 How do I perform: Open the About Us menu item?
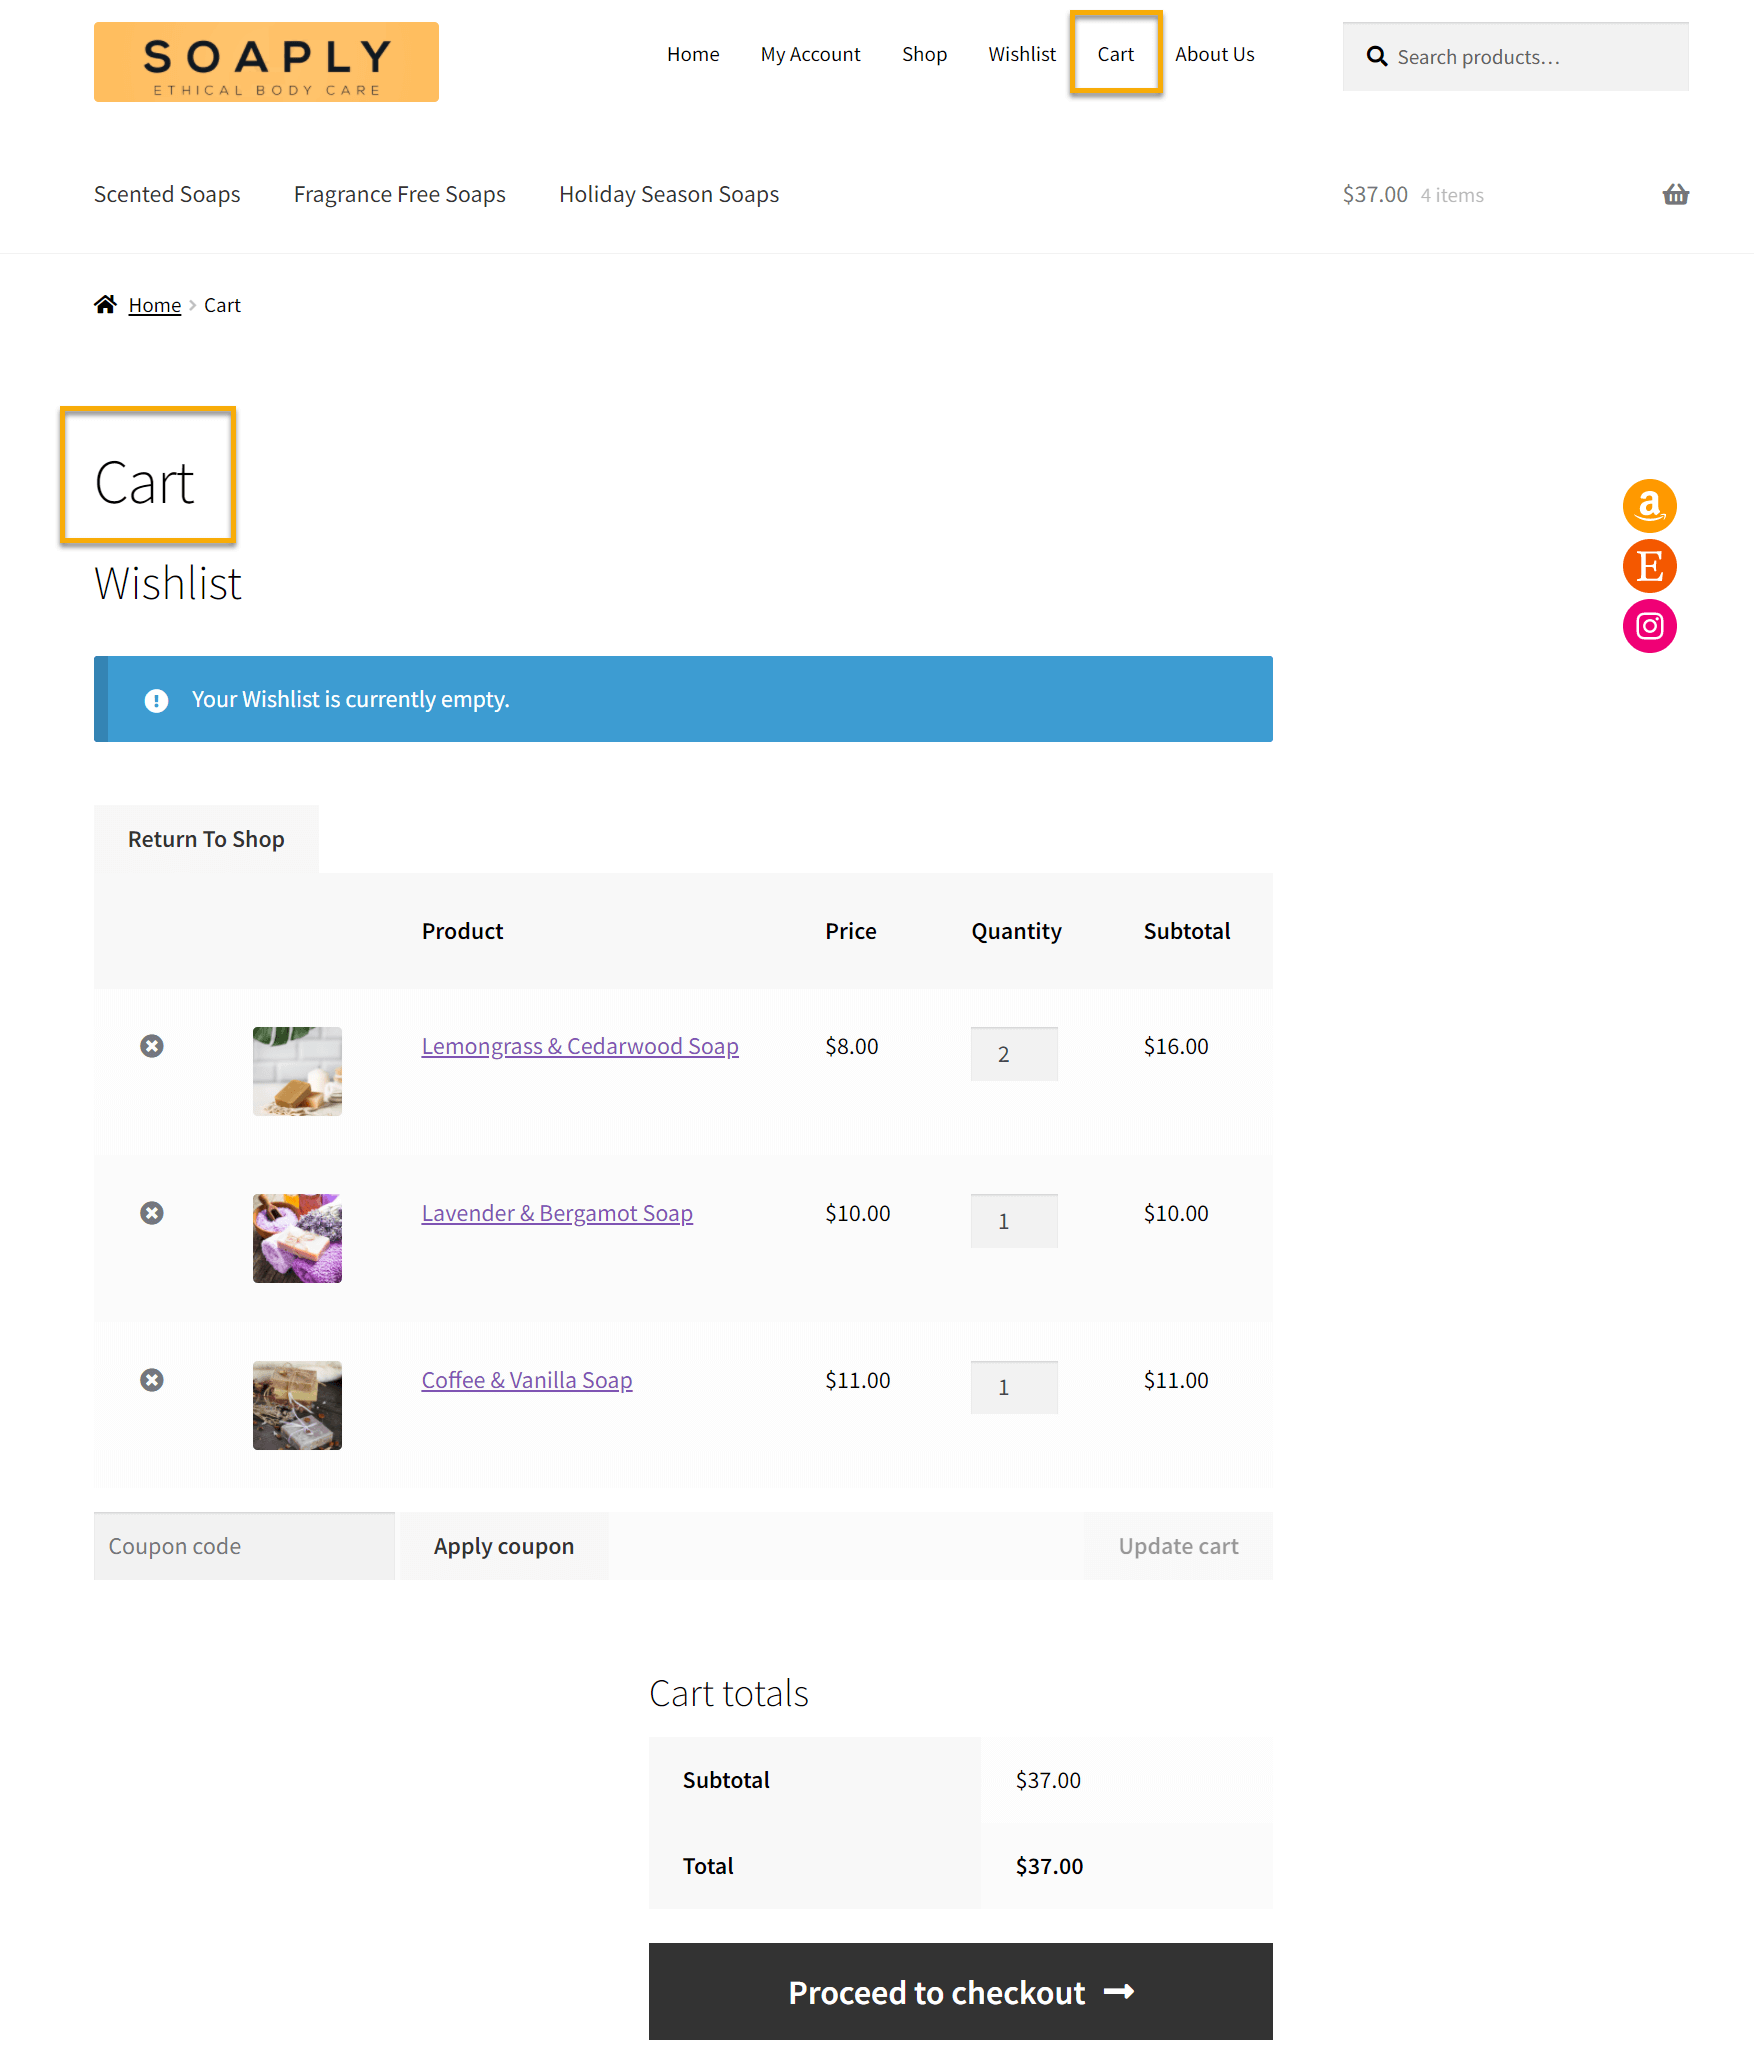(1214, 54)
